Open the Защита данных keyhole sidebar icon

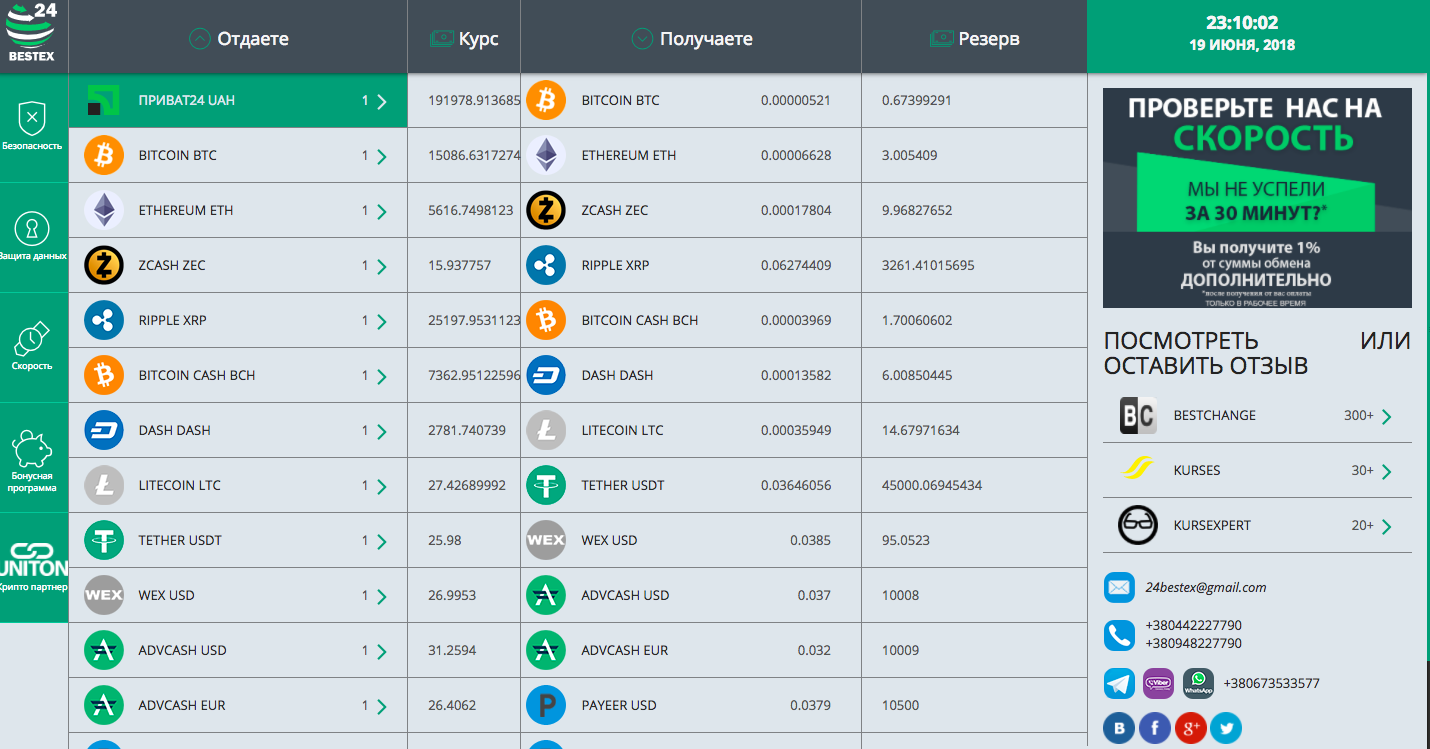pyautogui.click(x=32, y=228)
